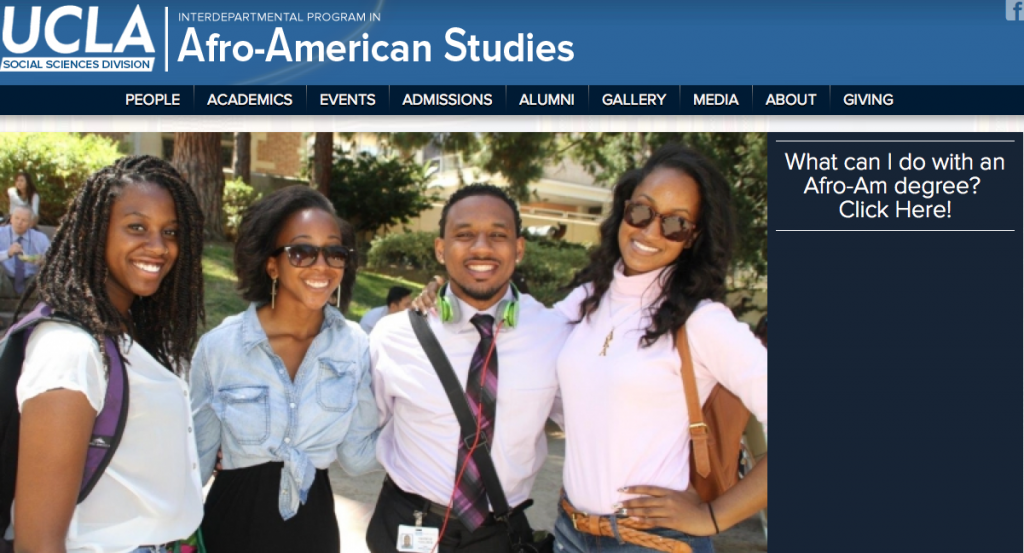Image resolution: width=1024 pixels, height=553 pixels.
Task: Click the students group banner photo
Action: [383, 343]
